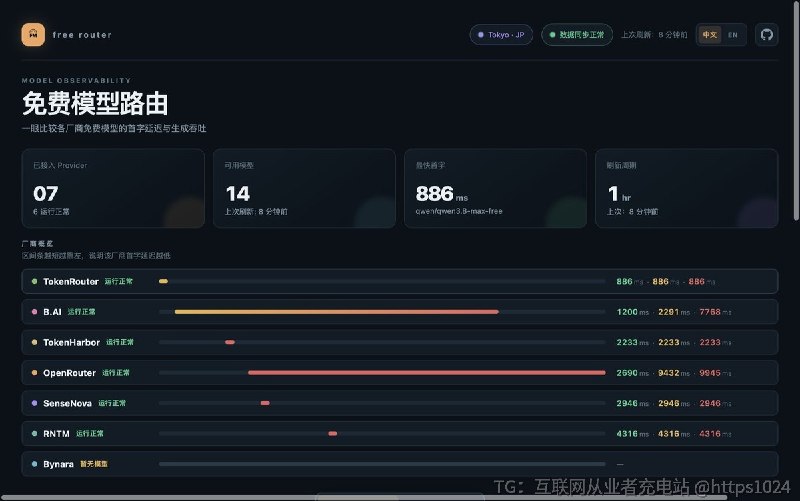Click the 运行正常 tag beside TokenRouter
The height and width of the screenshot is (501, 800).
(x=118, y=281)
